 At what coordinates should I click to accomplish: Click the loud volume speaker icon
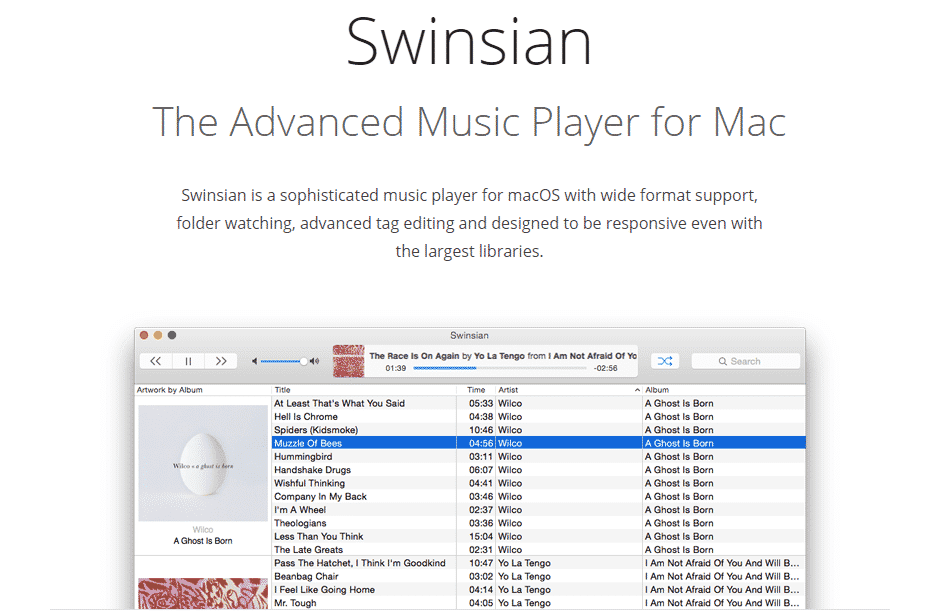[315, 361]
